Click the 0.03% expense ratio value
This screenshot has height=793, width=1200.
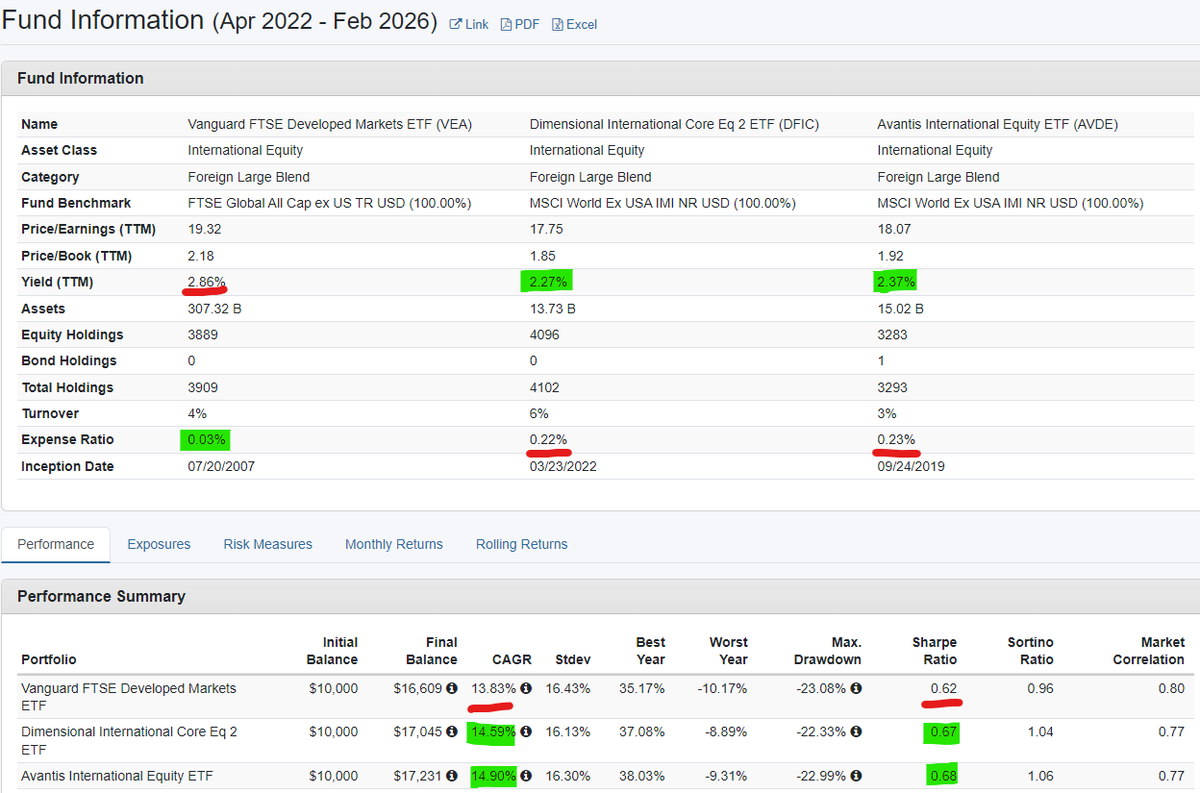click(x=208, y=440)
